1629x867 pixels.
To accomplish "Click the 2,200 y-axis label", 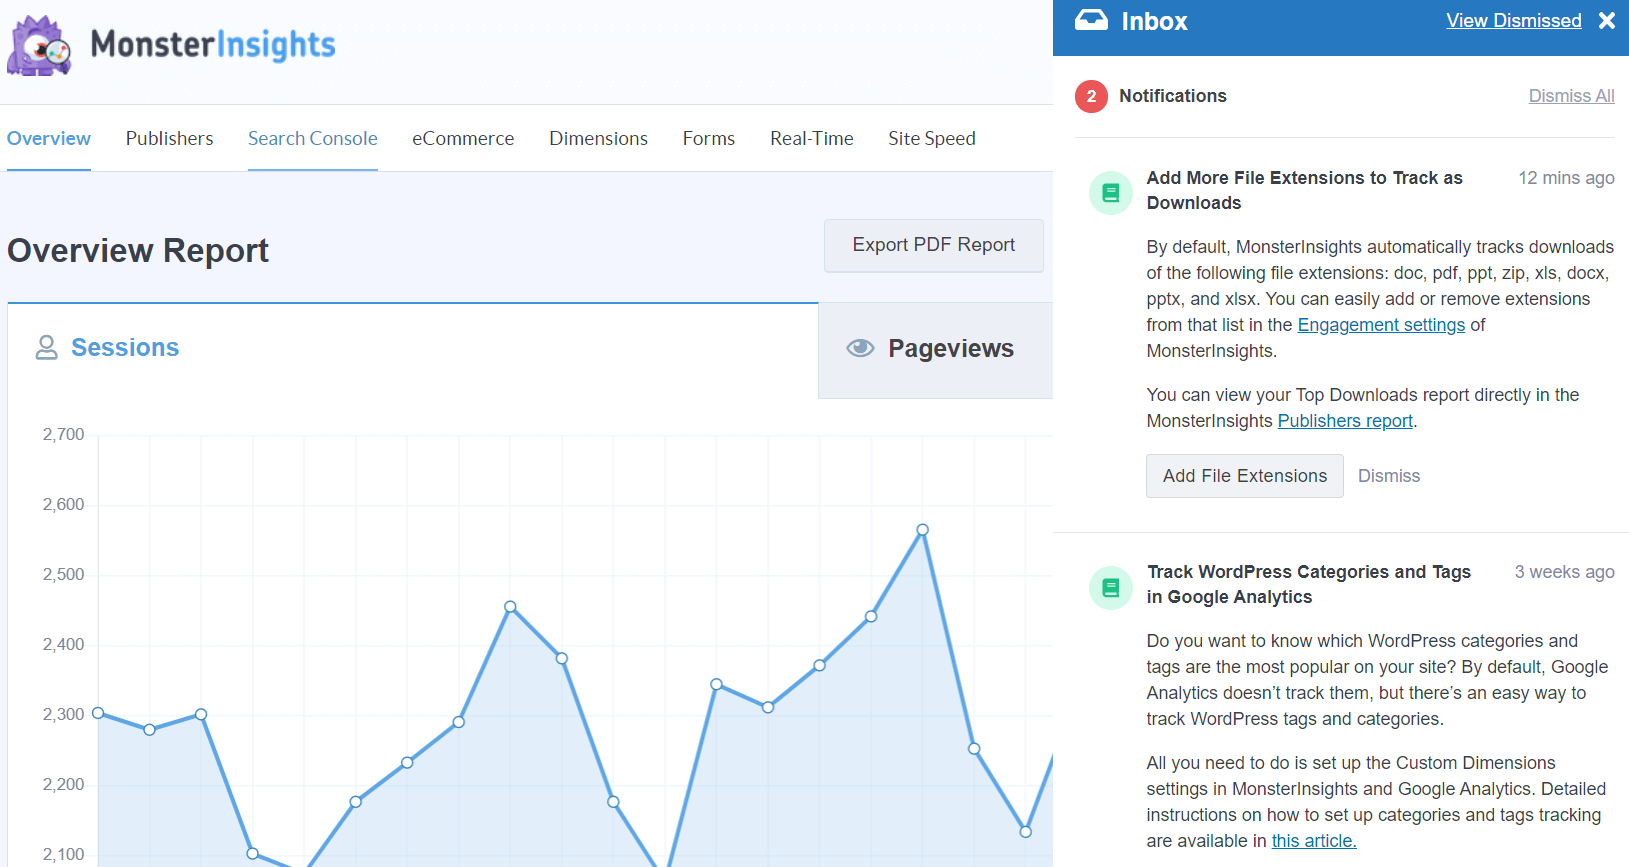I will [63, 784].
